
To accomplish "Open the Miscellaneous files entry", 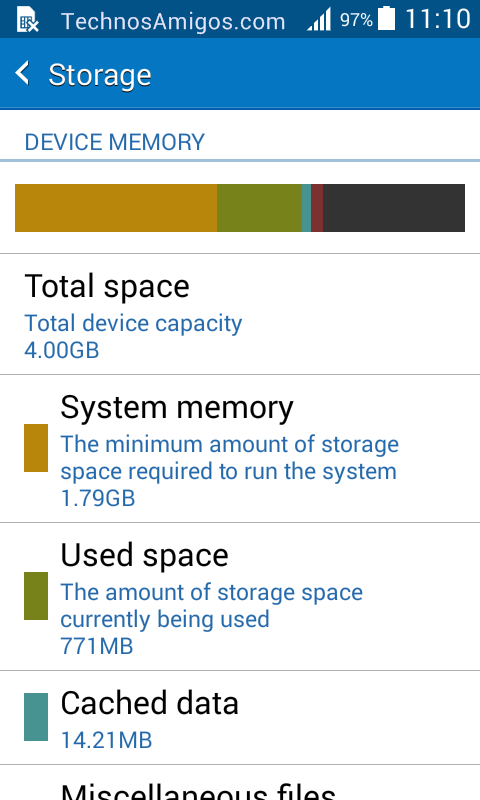I will click(240, 783).
